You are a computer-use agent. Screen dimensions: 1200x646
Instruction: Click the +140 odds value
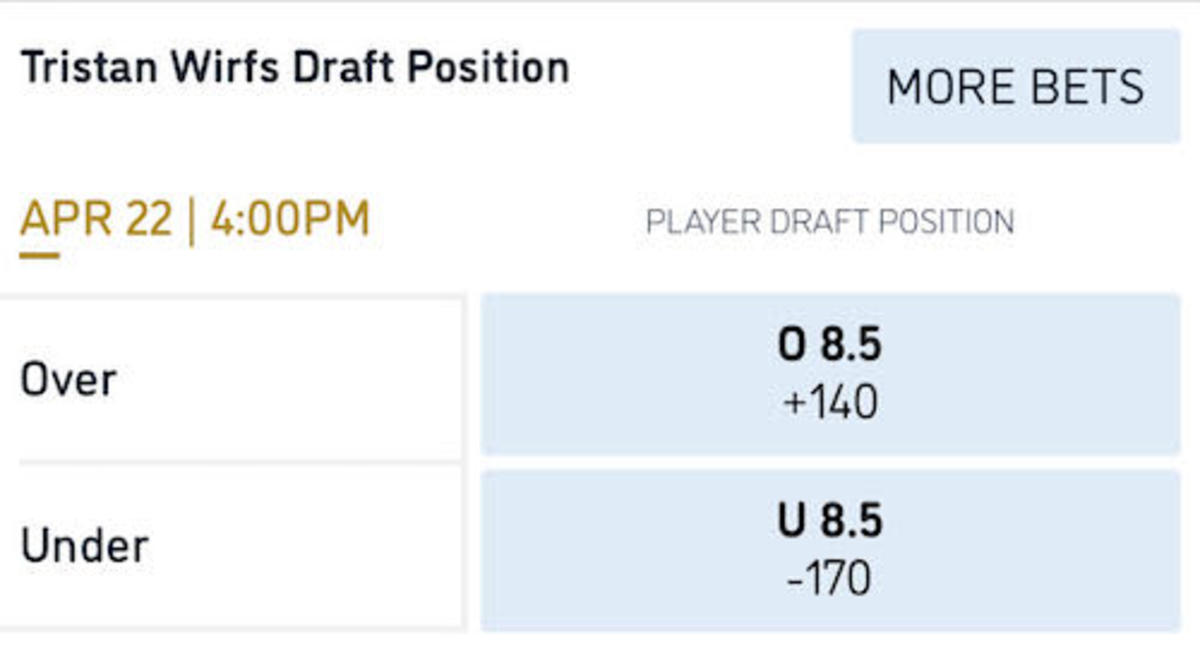830,403
